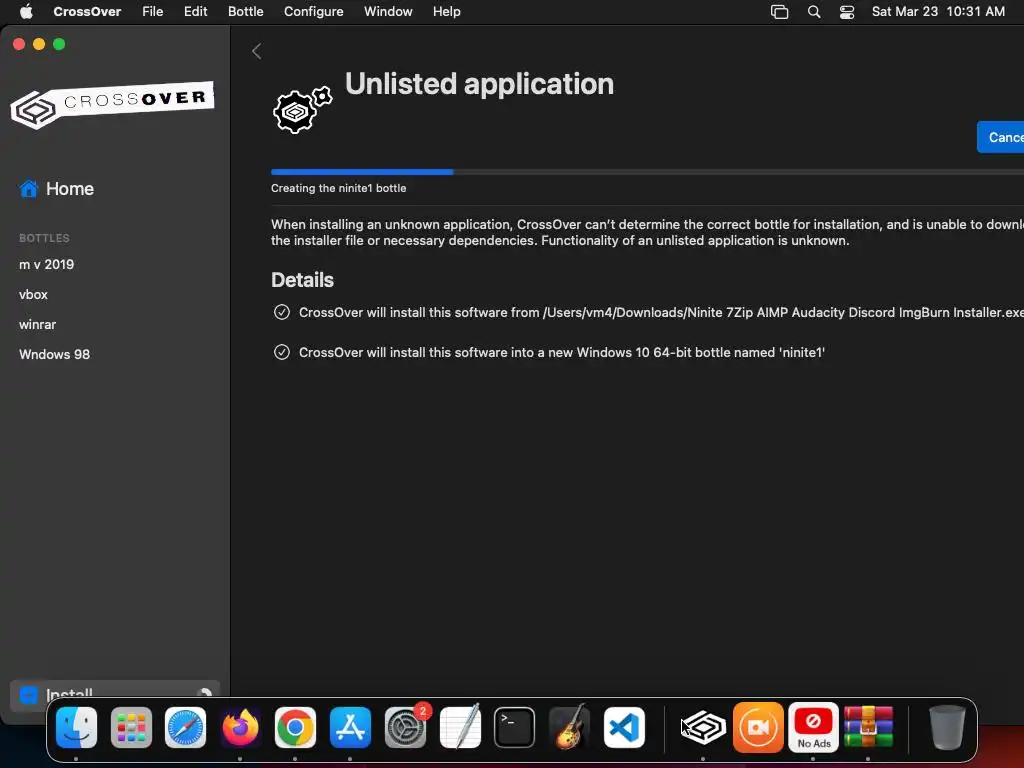Select the vbox bottle
This screenshot has height=768, width=1024.
pyautogui.click(x=33, y=295)
